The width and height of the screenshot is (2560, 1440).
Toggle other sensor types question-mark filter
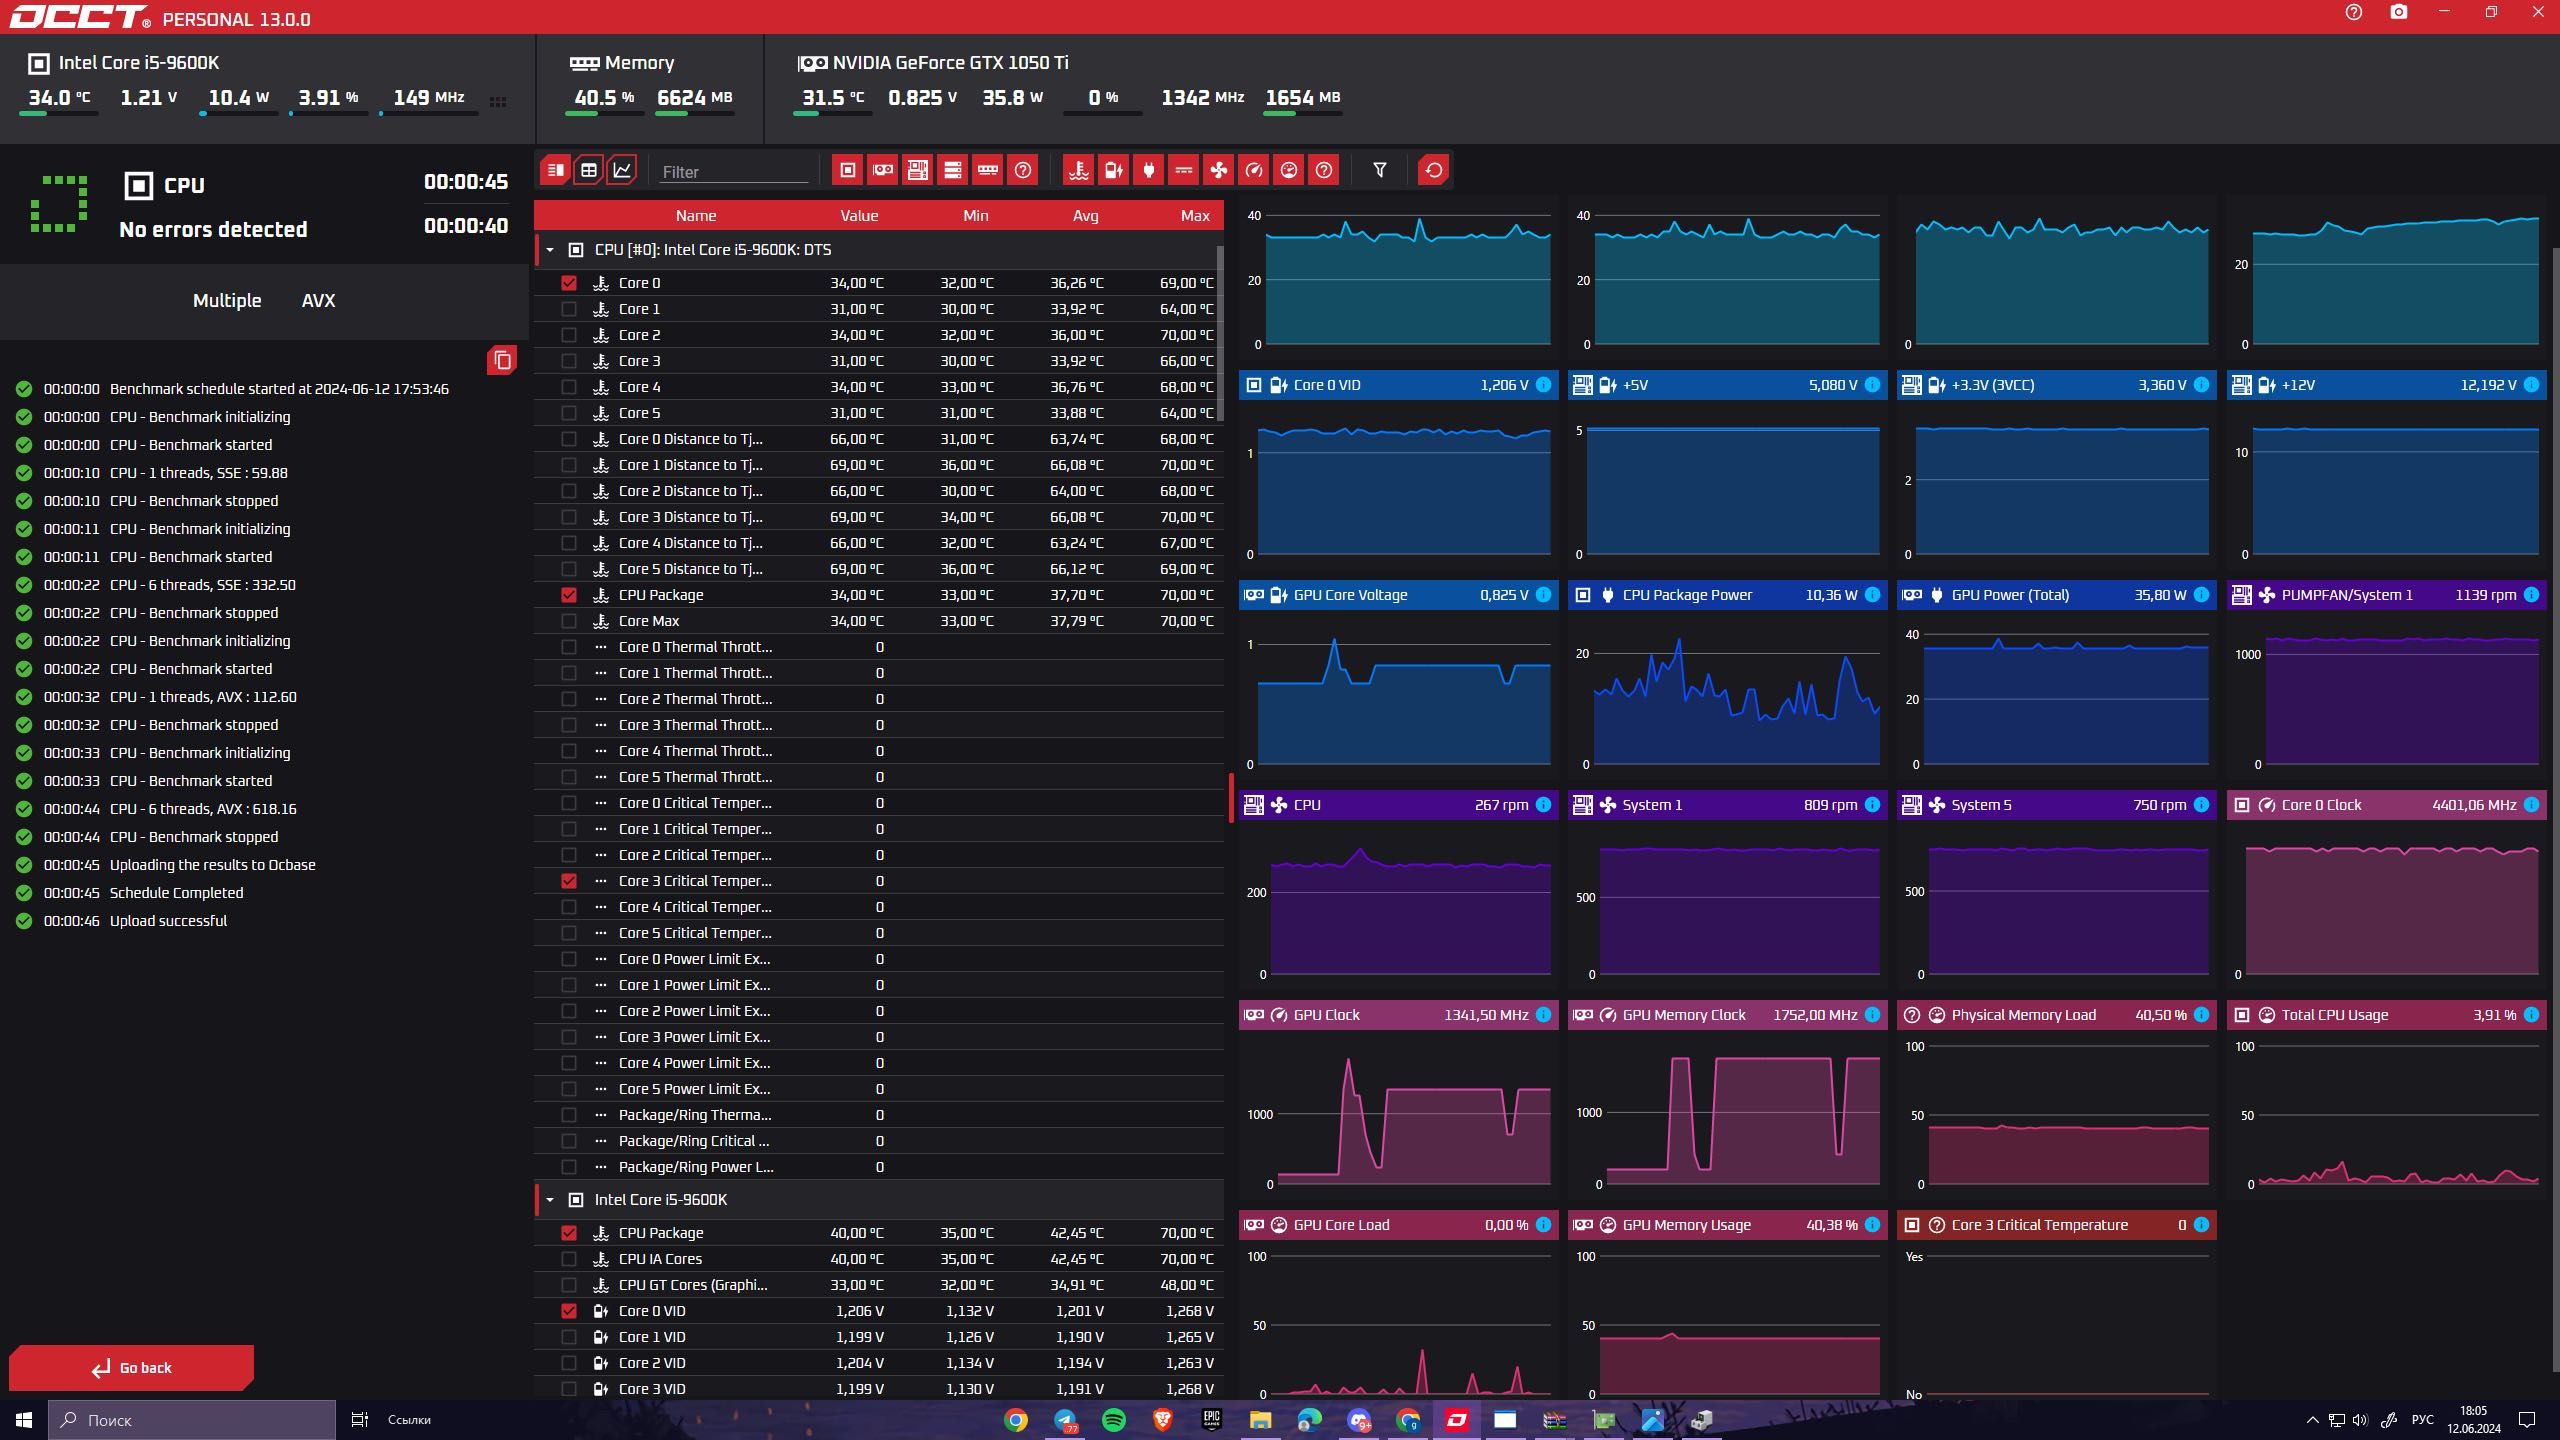point(1324,170)
